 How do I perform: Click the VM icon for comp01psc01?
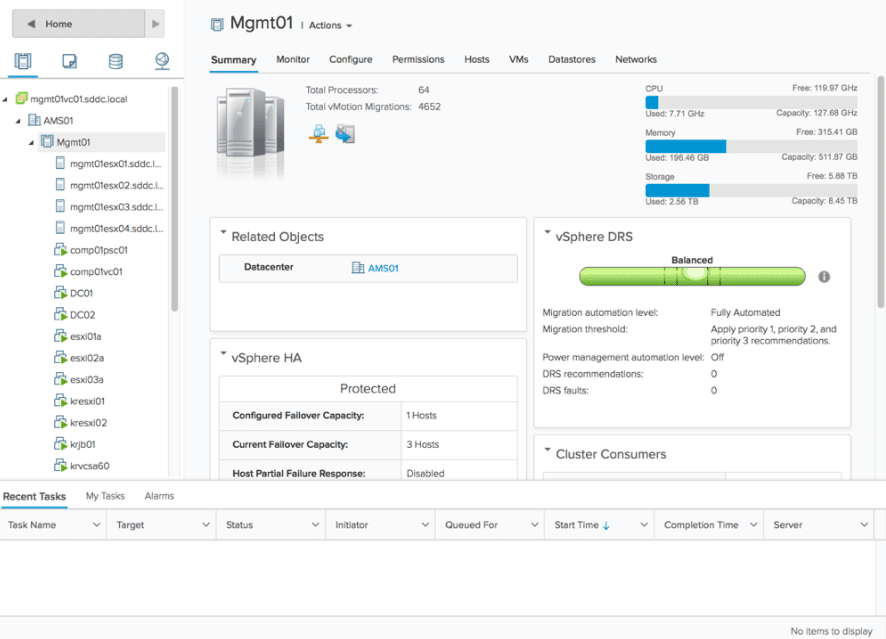60,249
